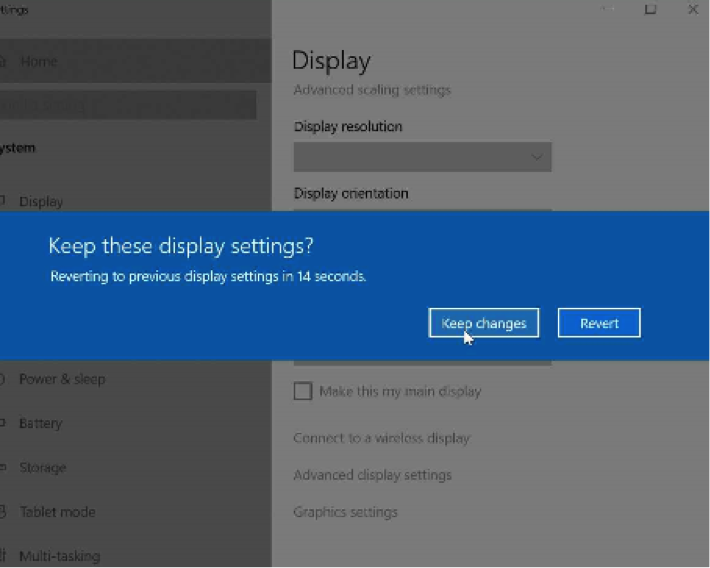Image resolution: width=710 pixels, height=568 pixels.
Task: Open Multi-tasking settings page
Action: click(59, 556)
